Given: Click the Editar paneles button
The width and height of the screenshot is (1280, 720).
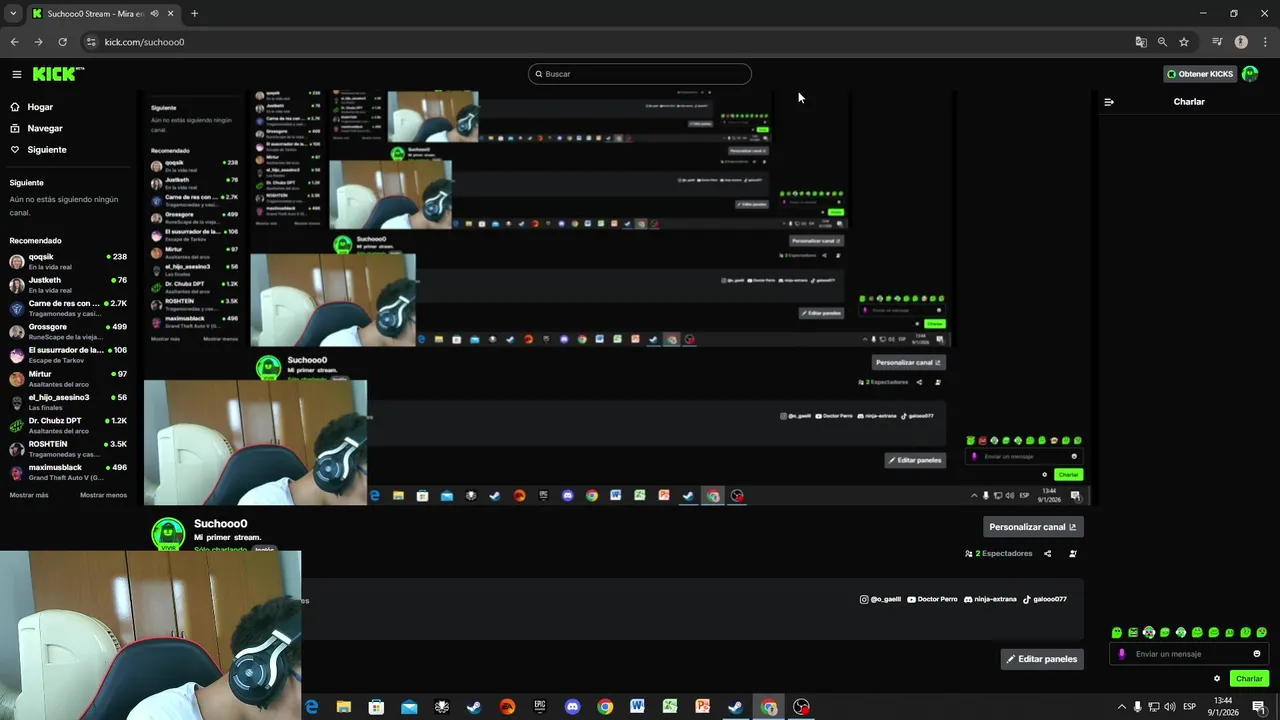Looking at the screenshot, I should (1042, 659).
